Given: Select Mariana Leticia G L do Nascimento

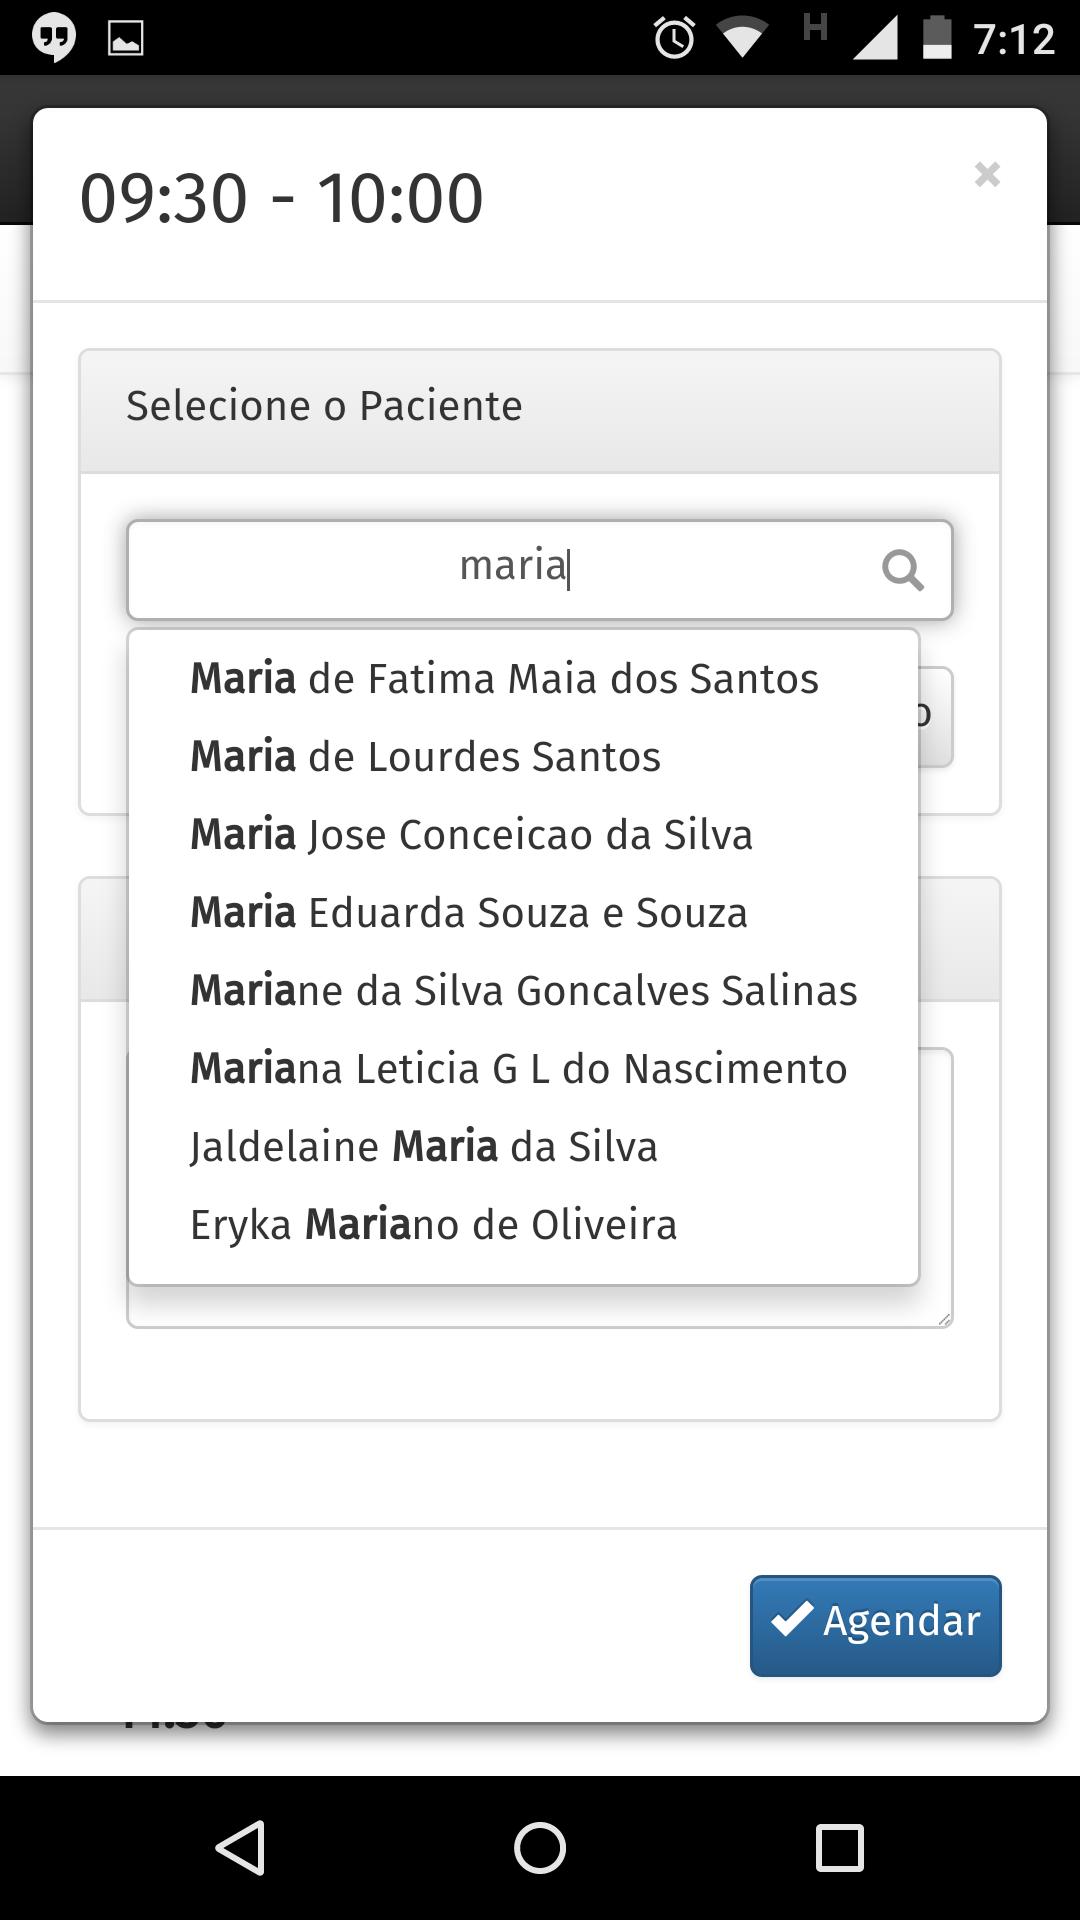Looking at the screenshot, I should pyautogui.click(x=518, y=1068).
